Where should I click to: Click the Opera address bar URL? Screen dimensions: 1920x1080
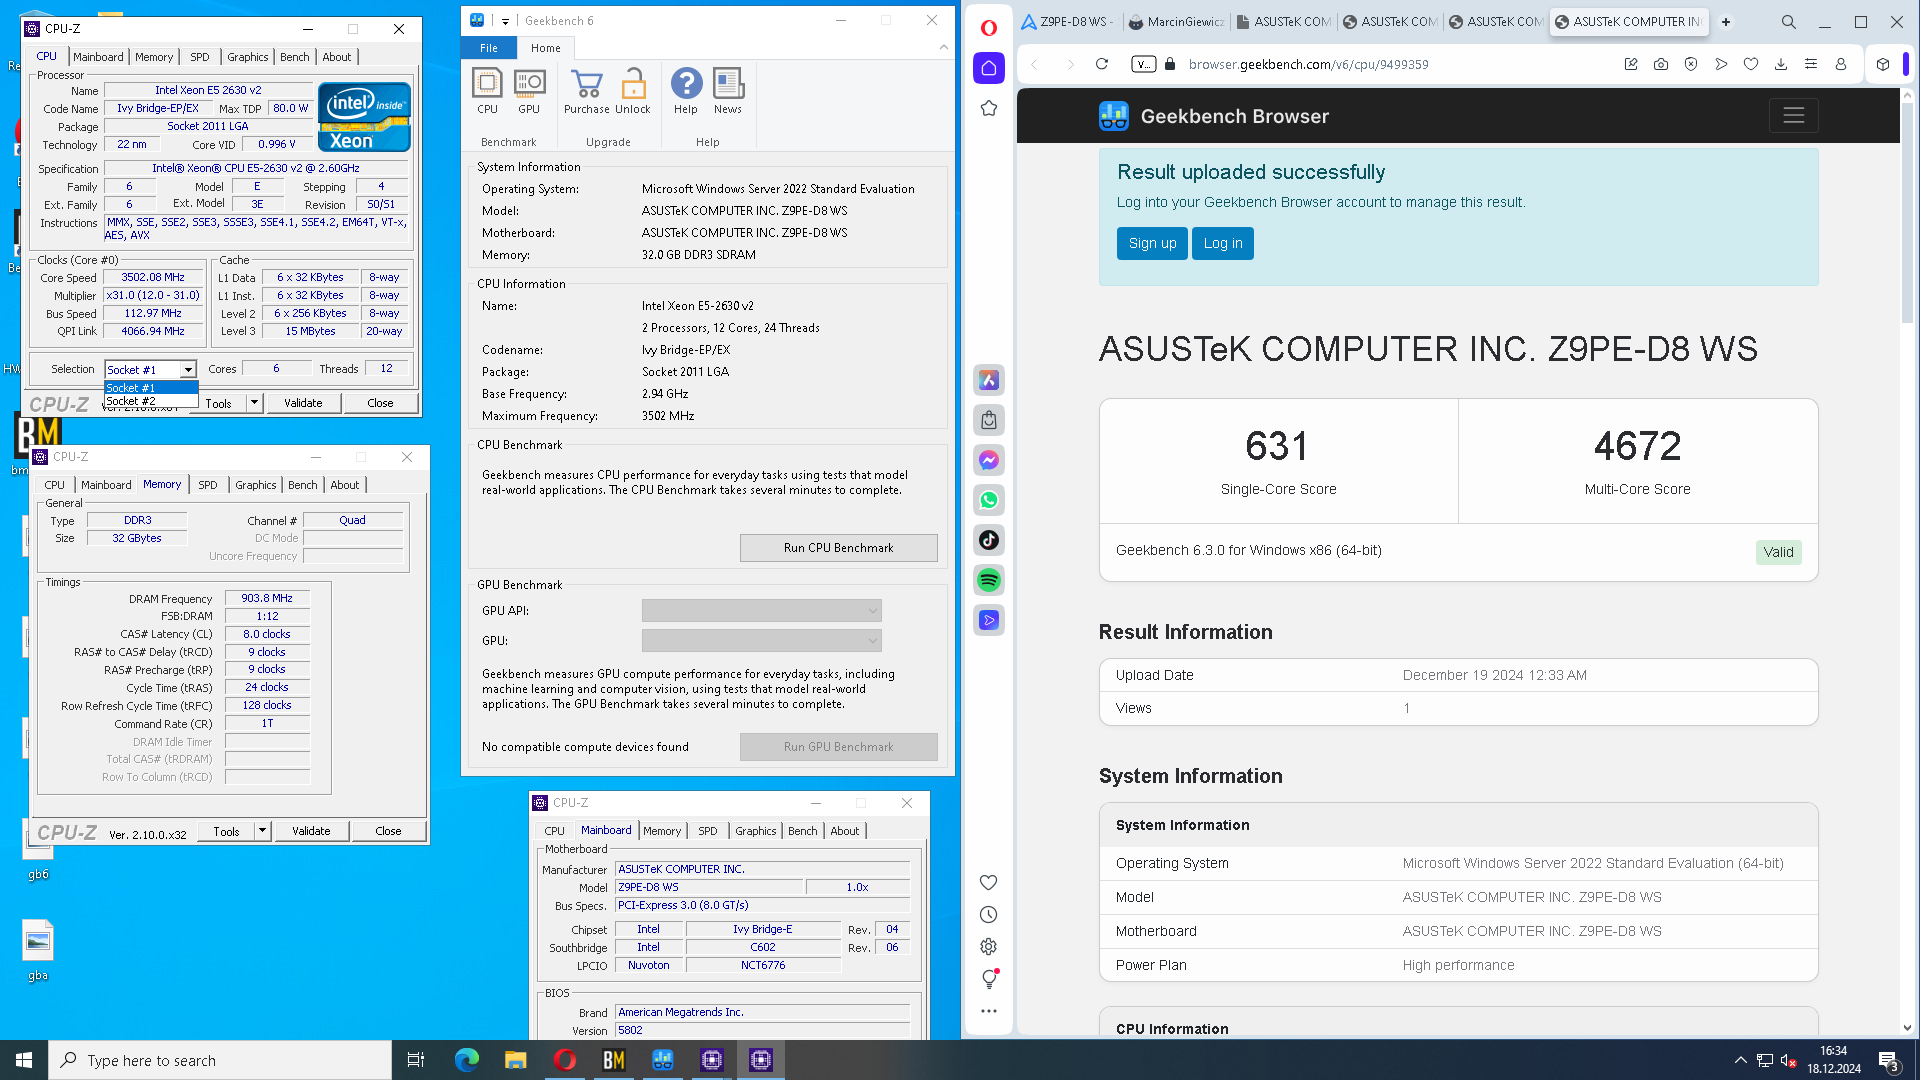1308,64
